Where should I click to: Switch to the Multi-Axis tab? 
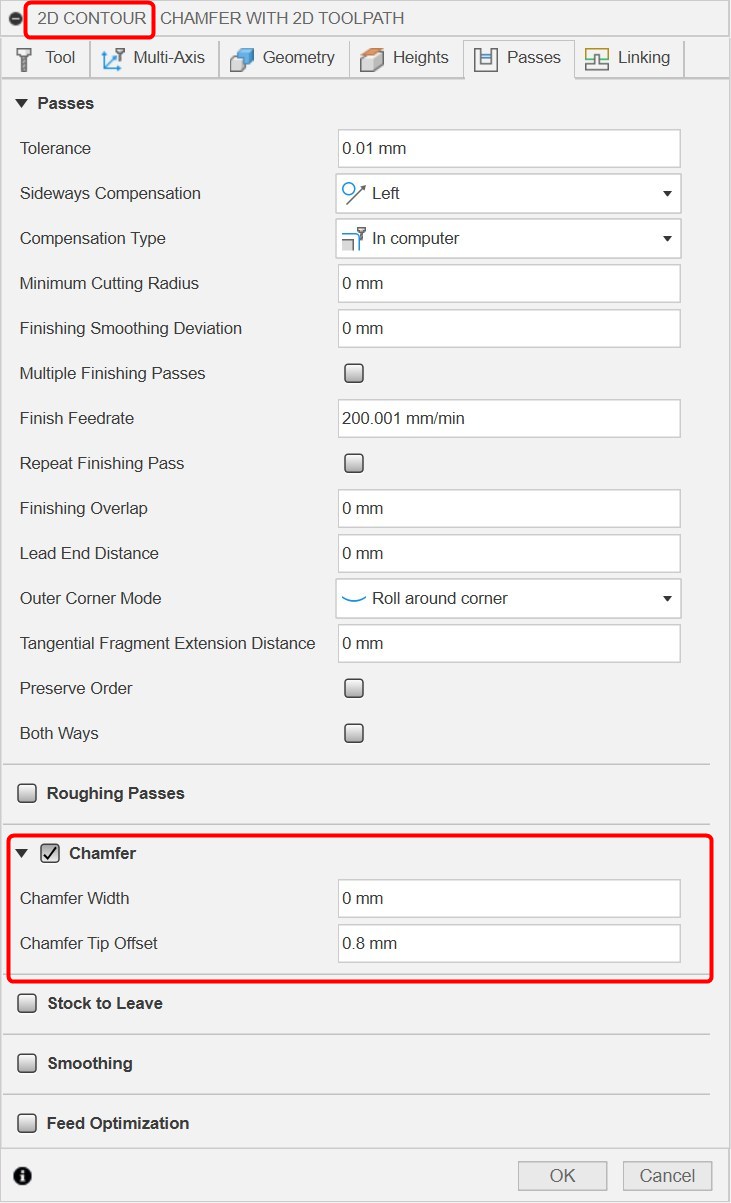click(154, 58)
